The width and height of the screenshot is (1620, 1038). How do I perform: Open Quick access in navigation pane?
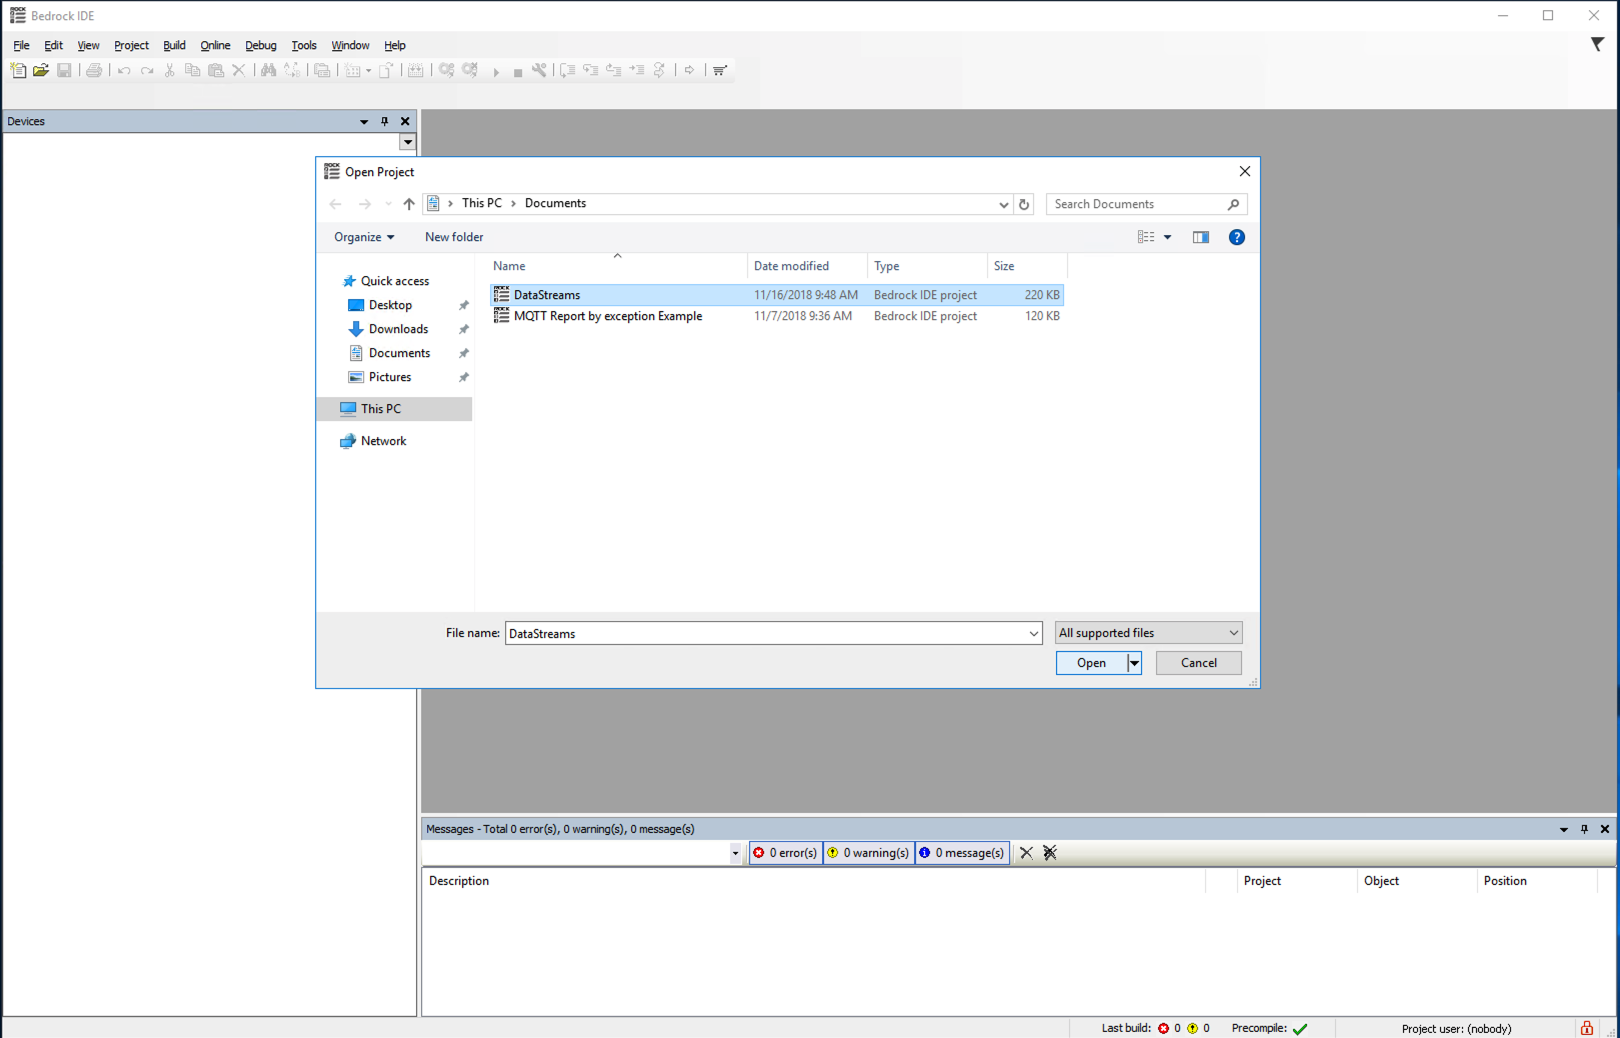point(395,281)
